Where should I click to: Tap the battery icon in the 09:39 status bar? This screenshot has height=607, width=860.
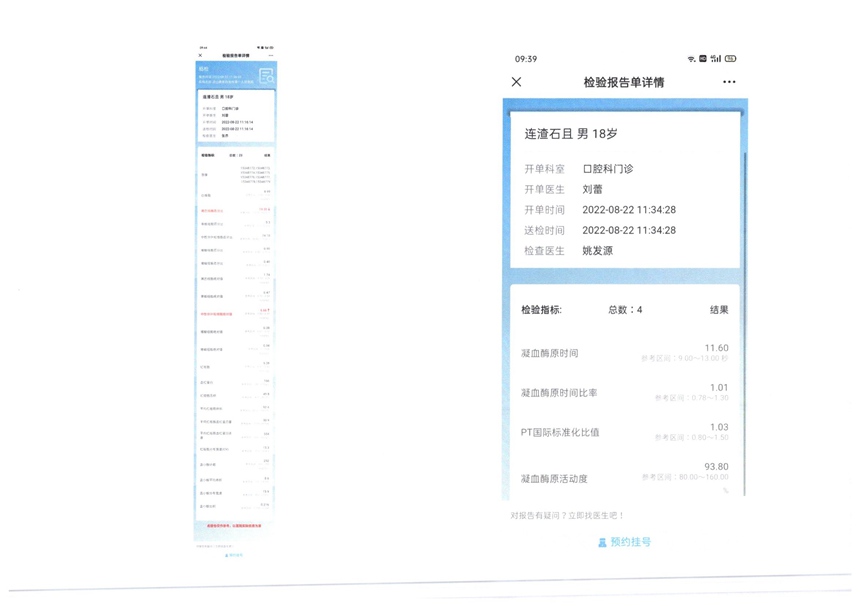[731, 59]
